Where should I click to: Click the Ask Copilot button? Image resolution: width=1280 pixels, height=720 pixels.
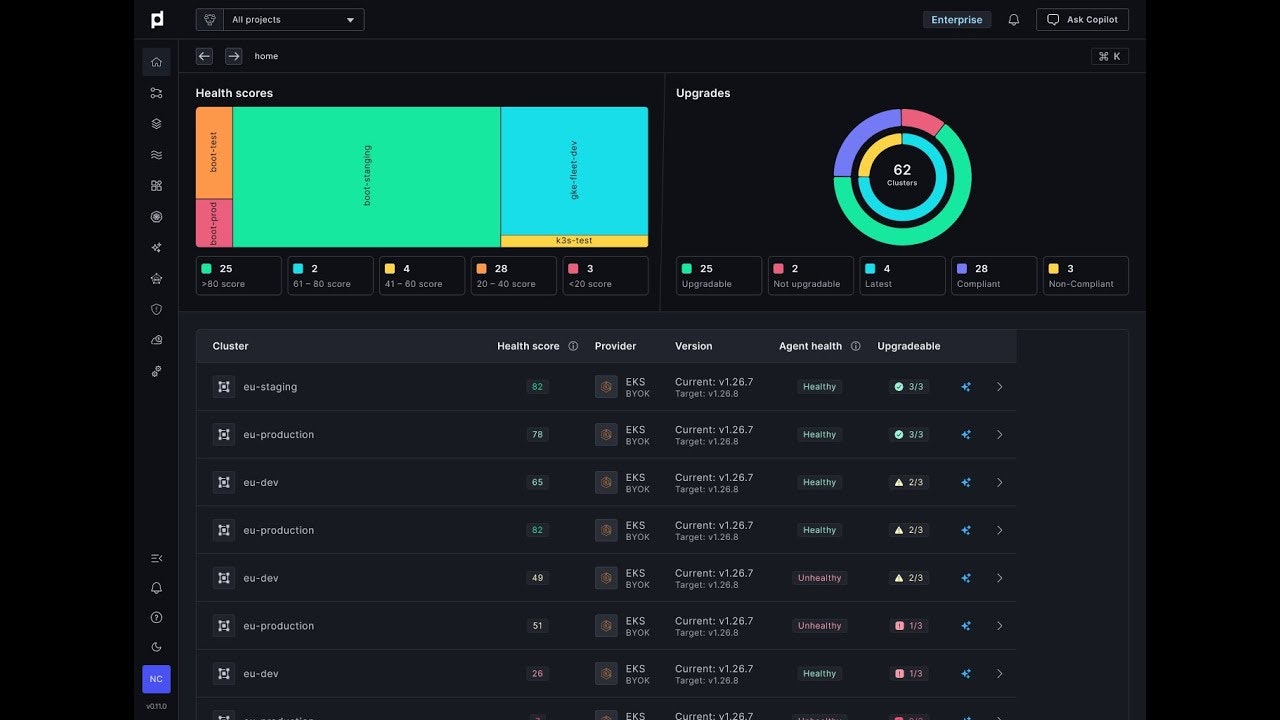click(1083, 20)
